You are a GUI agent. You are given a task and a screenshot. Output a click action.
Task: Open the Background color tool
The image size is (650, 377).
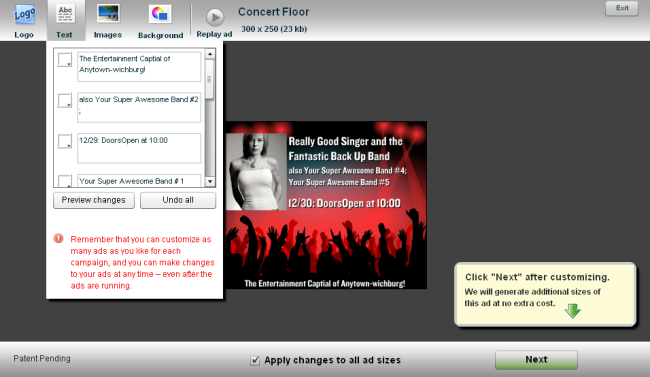pos(160,22)
